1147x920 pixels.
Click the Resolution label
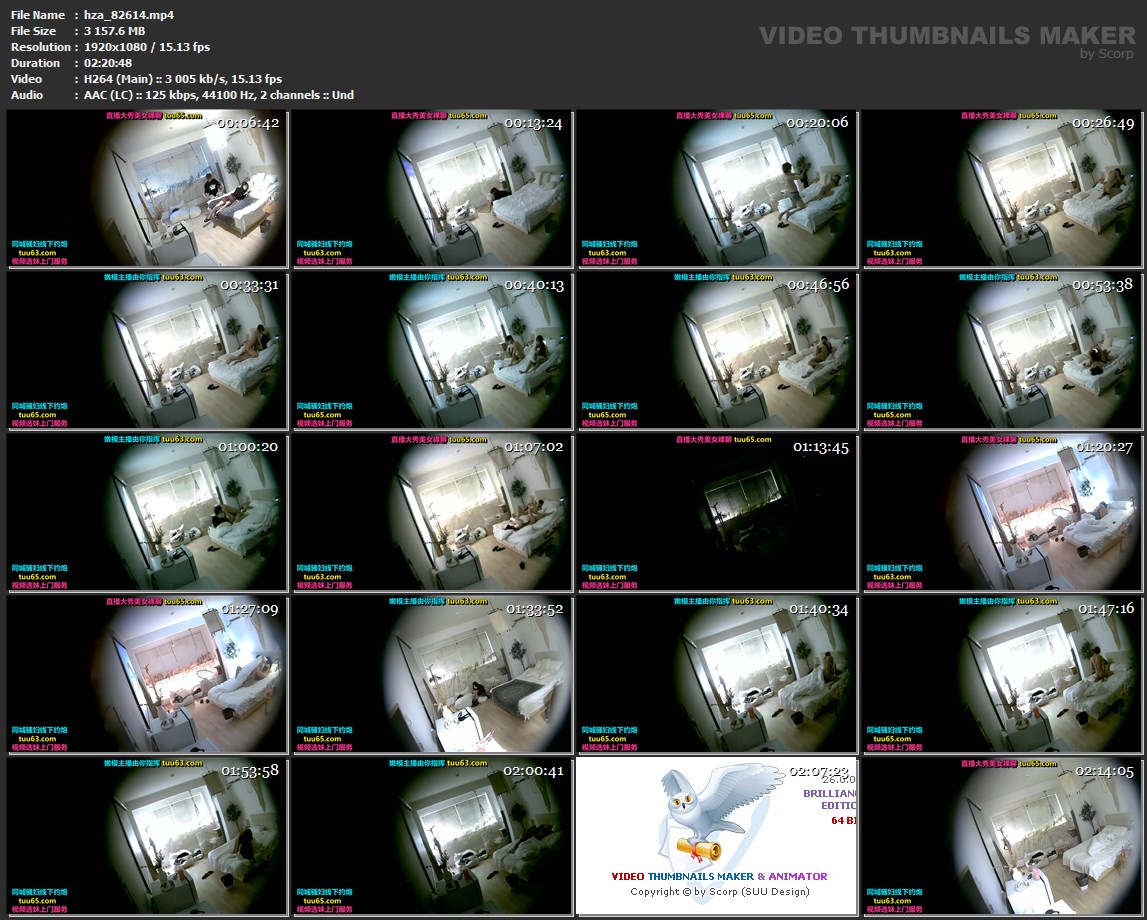pyautogui.click(x=41, y=47)
